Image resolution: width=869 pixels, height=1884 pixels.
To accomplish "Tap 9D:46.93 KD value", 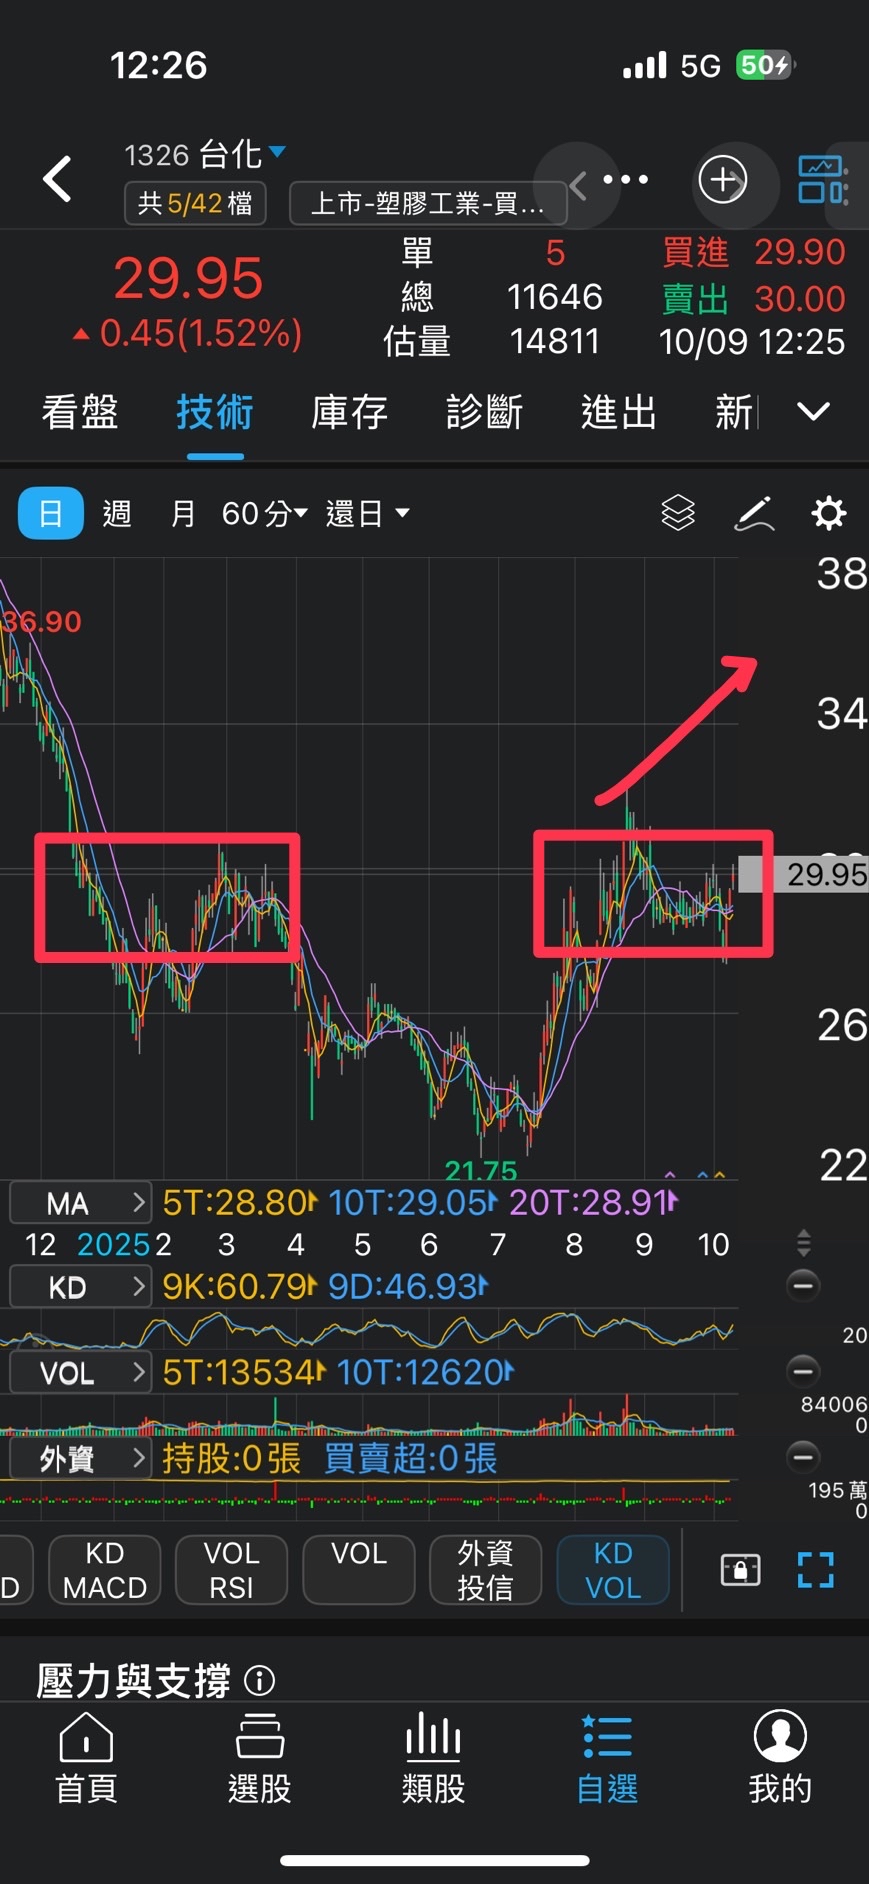I will (x=408, y=1286).
